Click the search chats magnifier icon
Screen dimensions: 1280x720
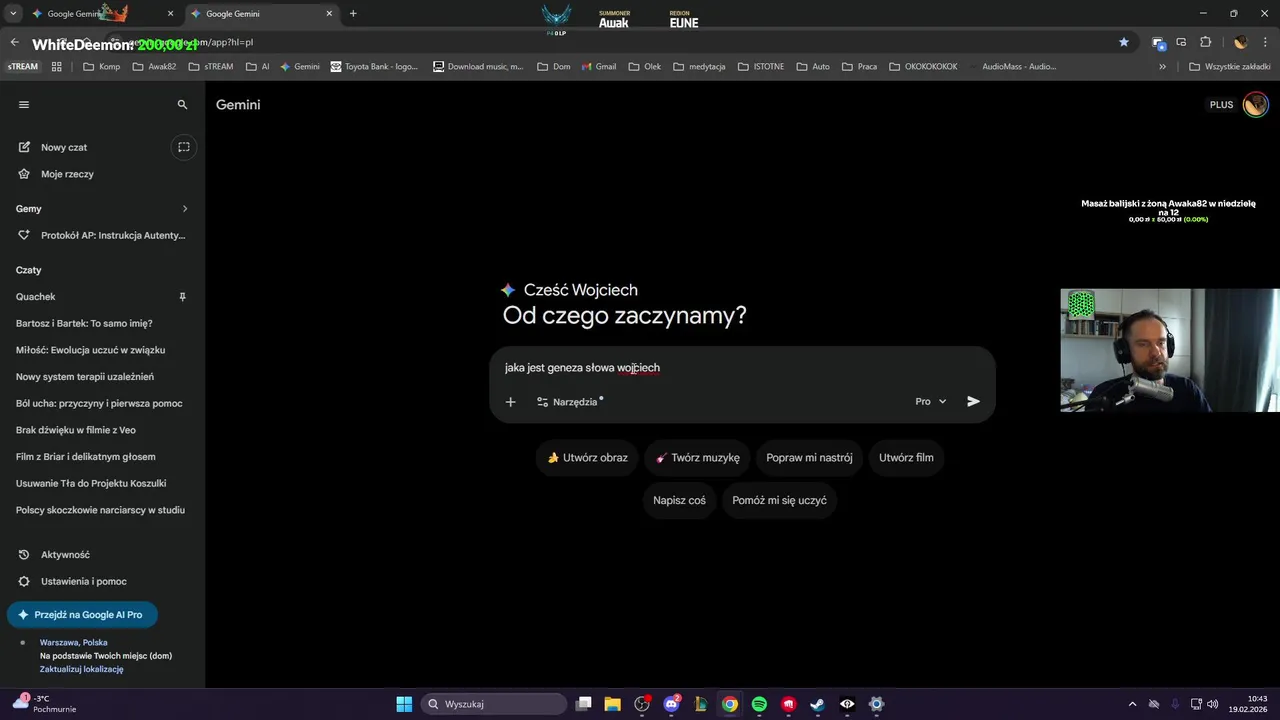coord(182,104)
